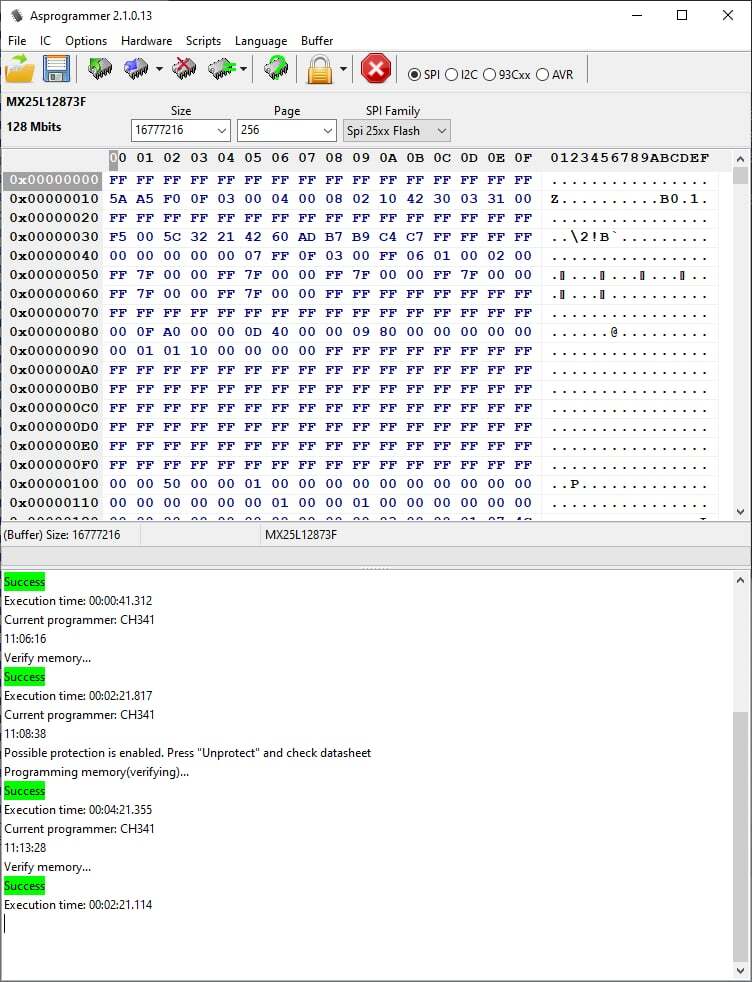Click status bar chip name MX25L12873F
Screen dimensions: 752x982
[x=301, y=535]
